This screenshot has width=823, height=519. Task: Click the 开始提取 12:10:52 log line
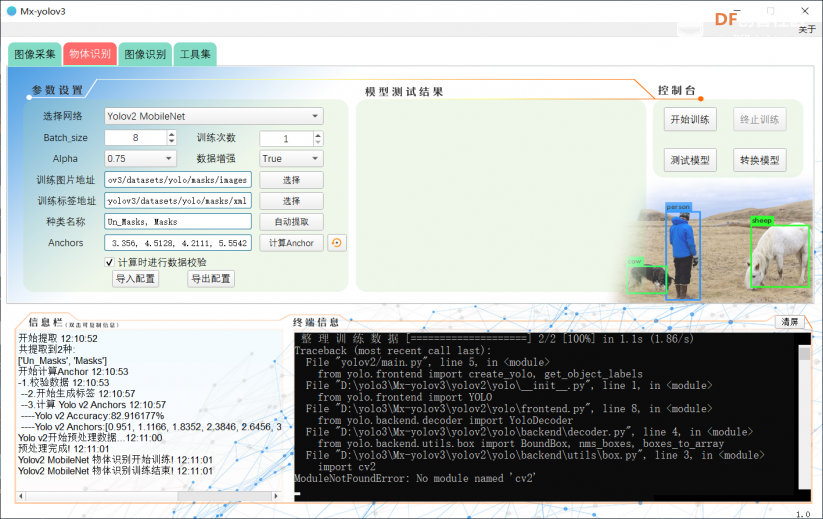(x=58, y=338)
